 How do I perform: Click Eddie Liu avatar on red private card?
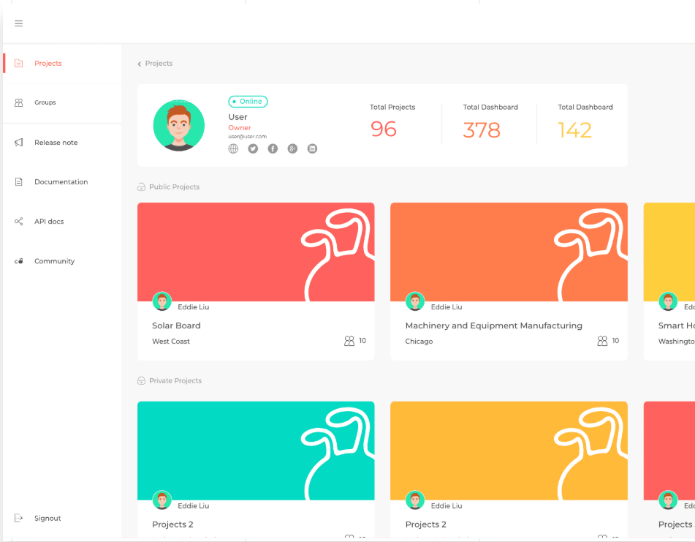click(668, 500)
